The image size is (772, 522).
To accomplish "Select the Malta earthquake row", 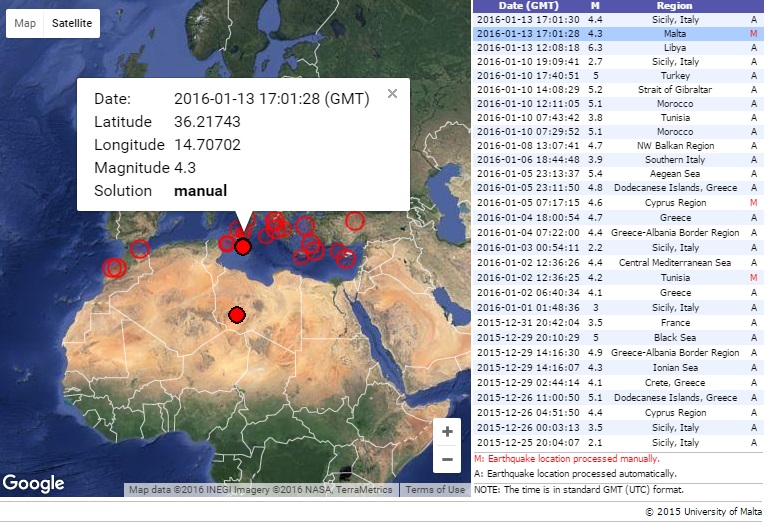I will 612,33.
